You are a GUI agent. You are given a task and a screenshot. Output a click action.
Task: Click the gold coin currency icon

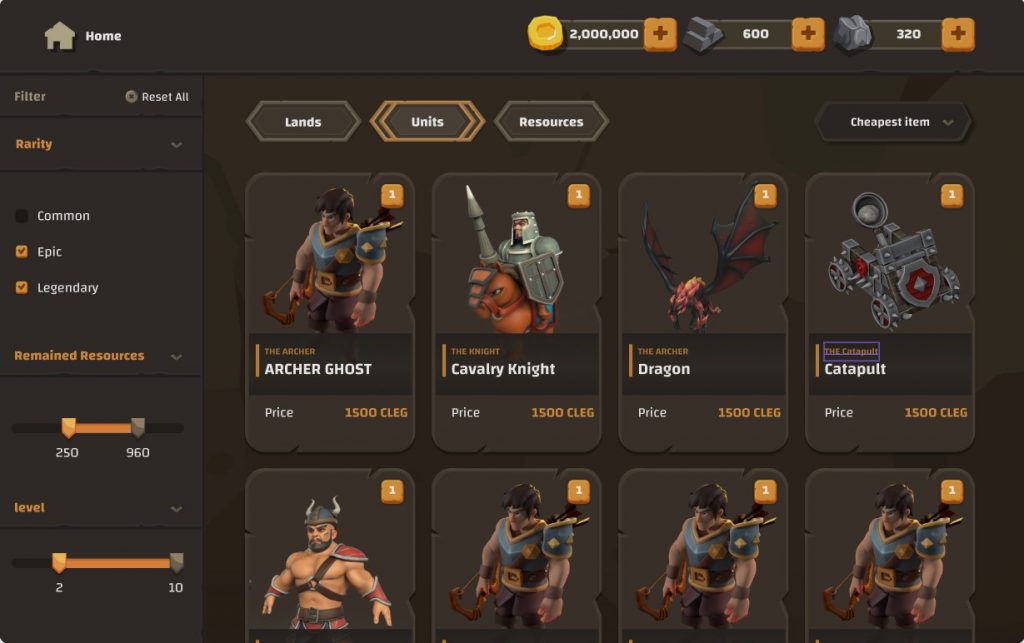coord(545,33)
